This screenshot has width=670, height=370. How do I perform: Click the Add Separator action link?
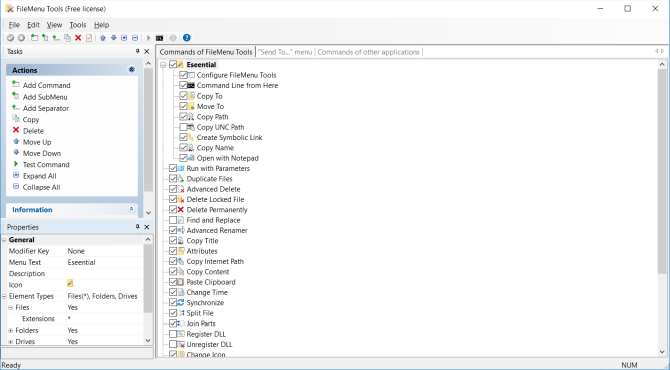(x=46, y=109)
